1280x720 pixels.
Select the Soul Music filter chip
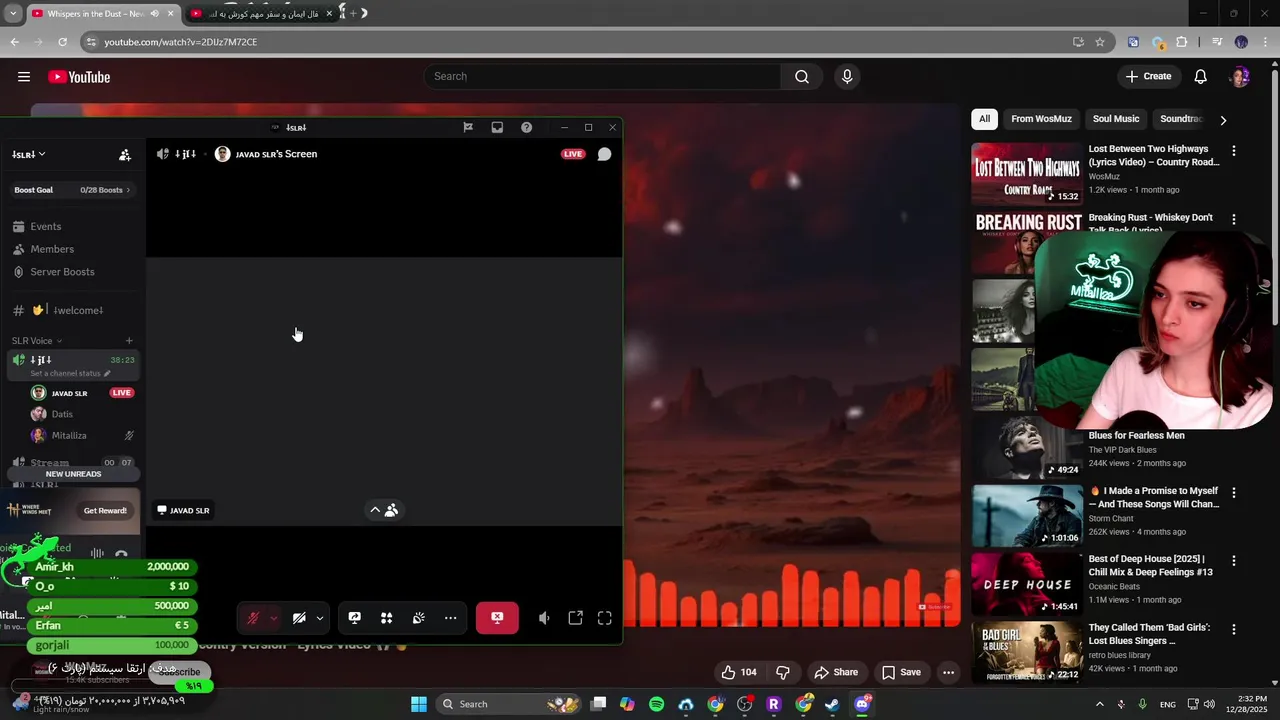[1116, 119]
